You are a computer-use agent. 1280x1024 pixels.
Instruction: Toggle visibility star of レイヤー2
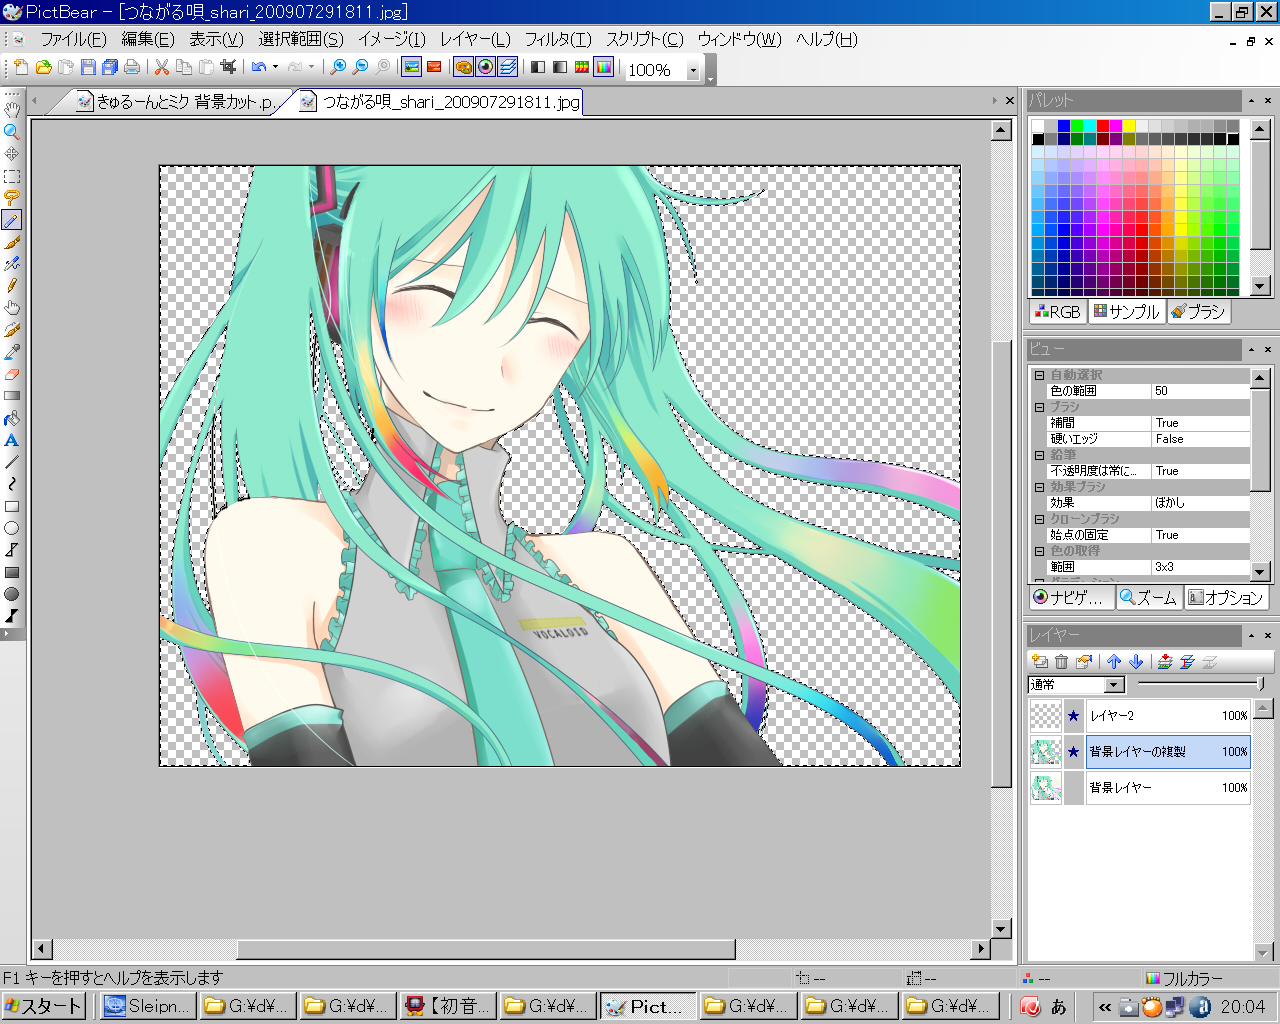coord(1074,716)
